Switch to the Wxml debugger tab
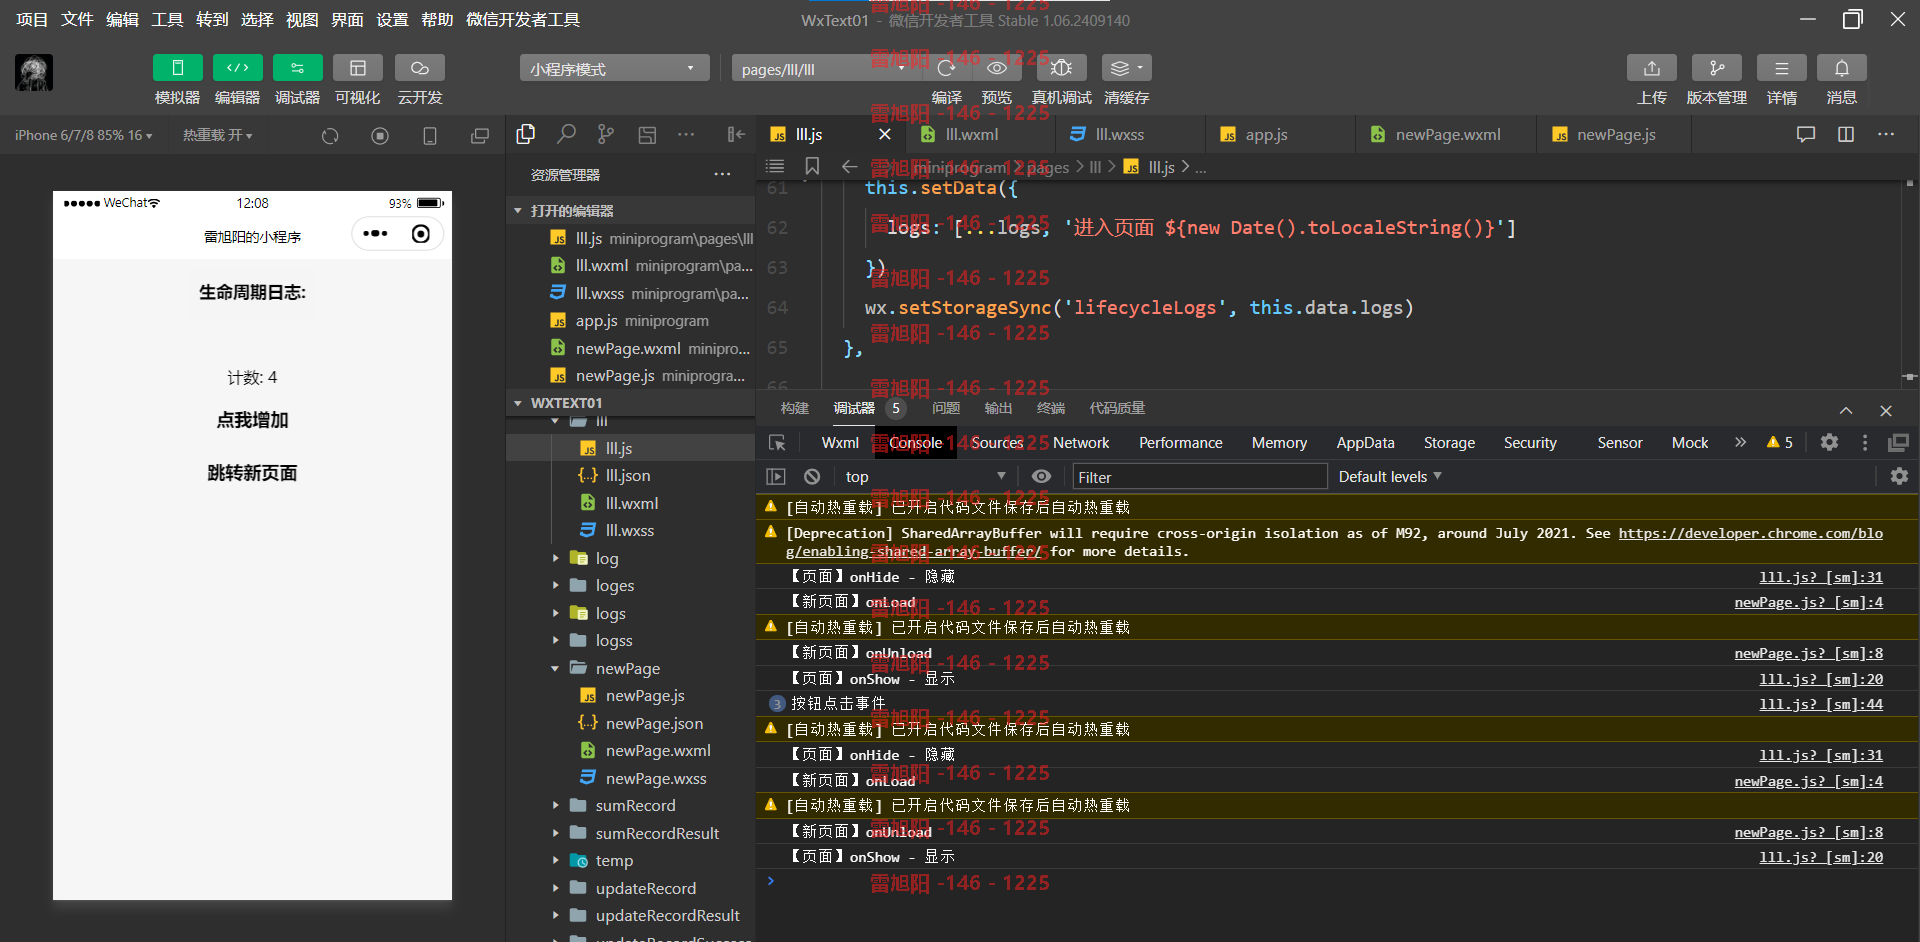The height and width of the screenshot is (942, 1920). [840, 442]
